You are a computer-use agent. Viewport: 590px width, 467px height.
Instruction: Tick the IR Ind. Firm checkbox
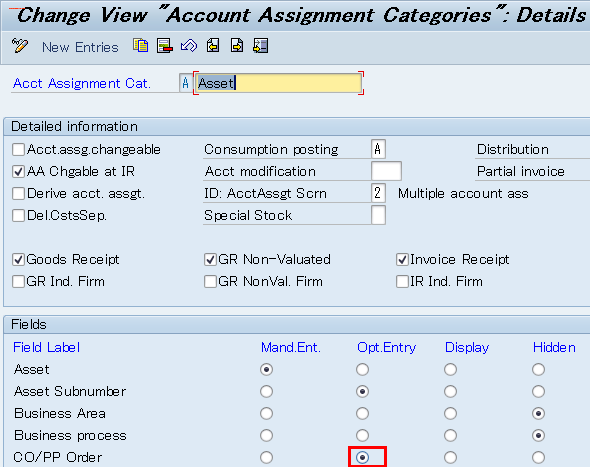point(402,281)
